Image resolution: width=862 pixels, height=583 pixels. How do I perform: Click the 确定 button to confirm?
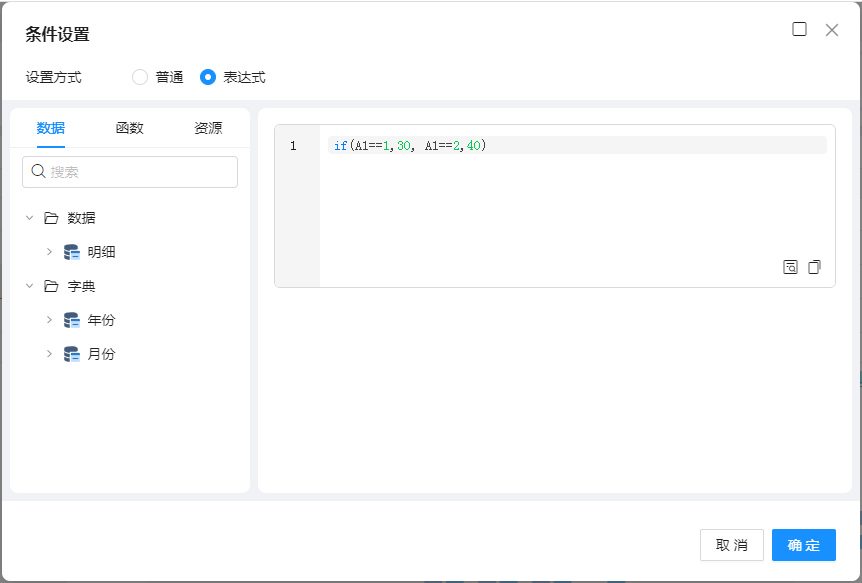click(803, 545)
